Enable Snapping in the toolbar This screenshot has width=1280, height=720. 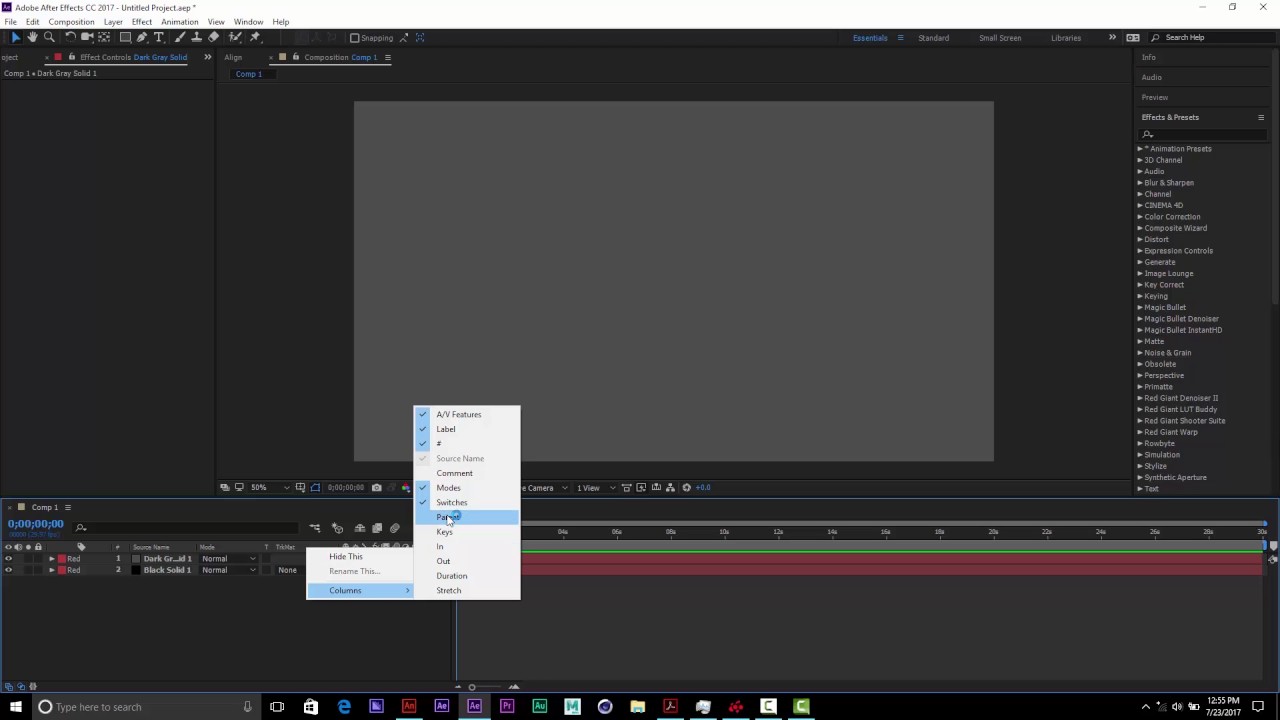point(355,37)
